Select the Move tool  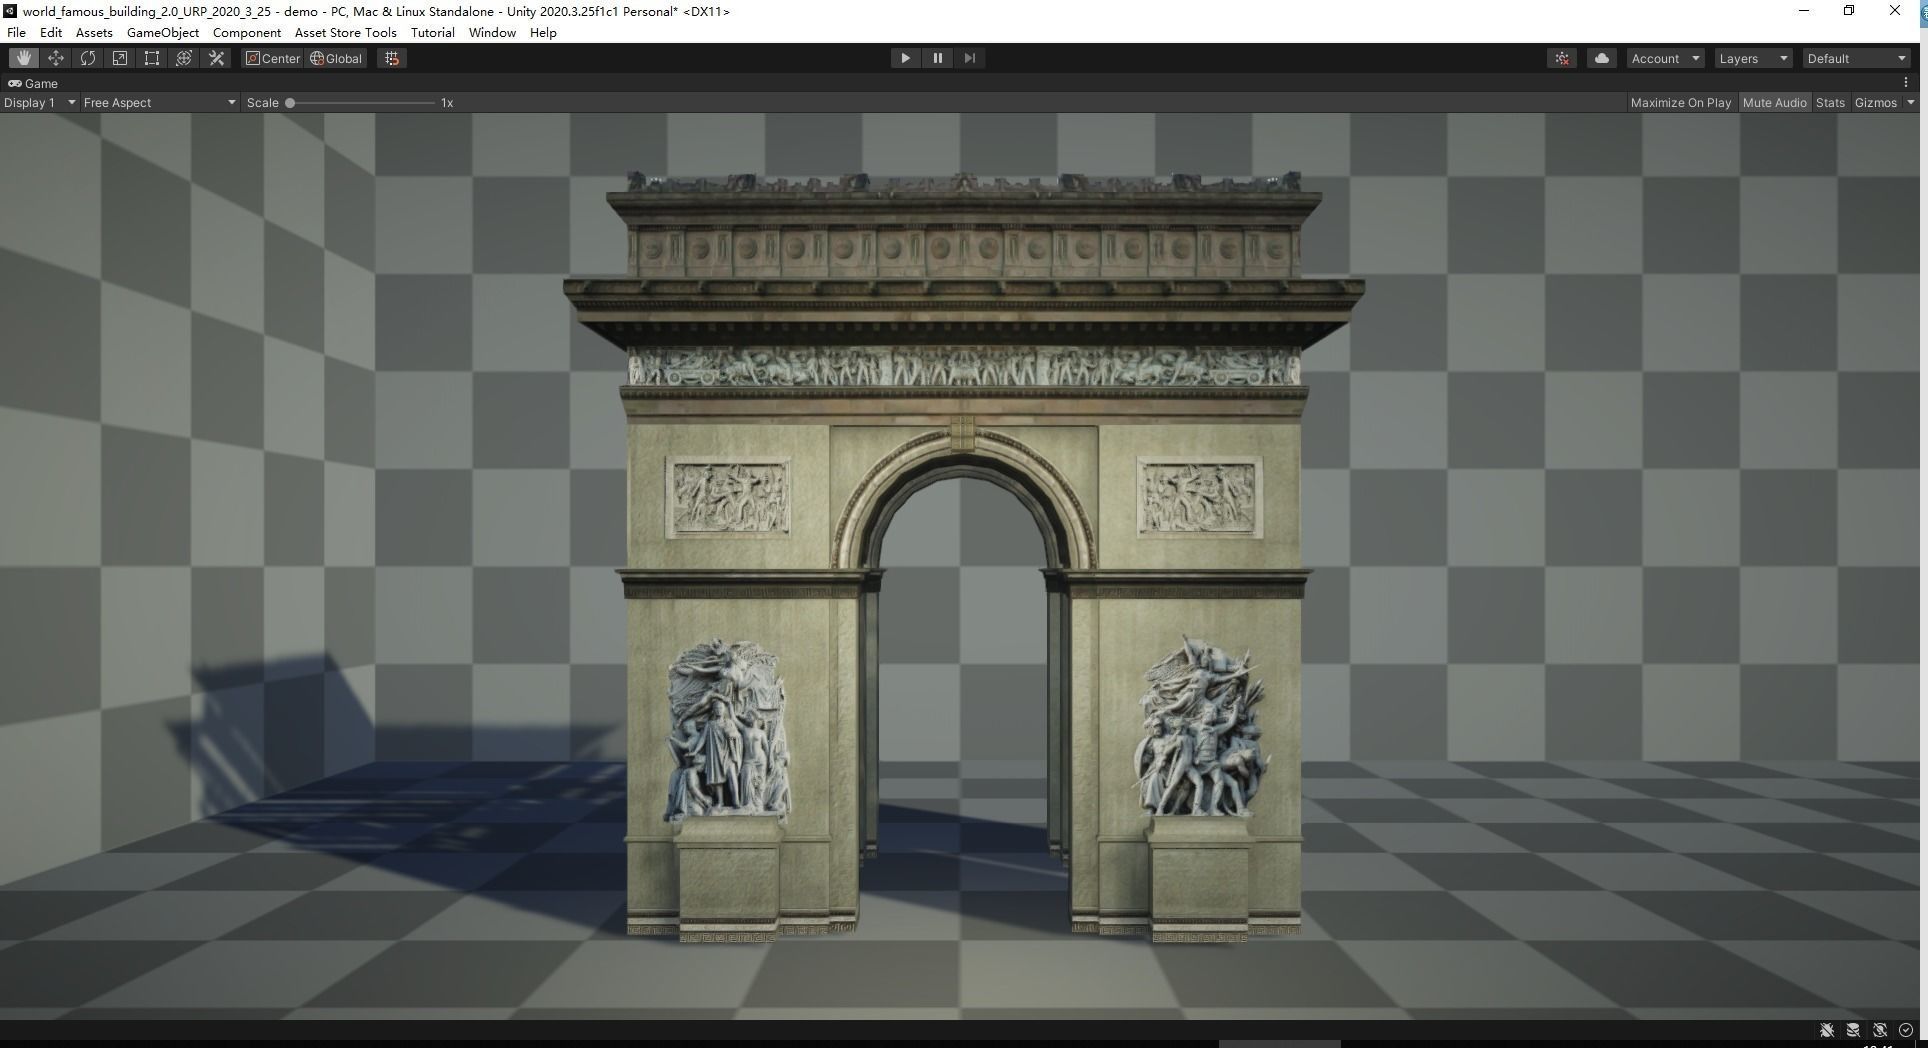(x=56, y=58)
